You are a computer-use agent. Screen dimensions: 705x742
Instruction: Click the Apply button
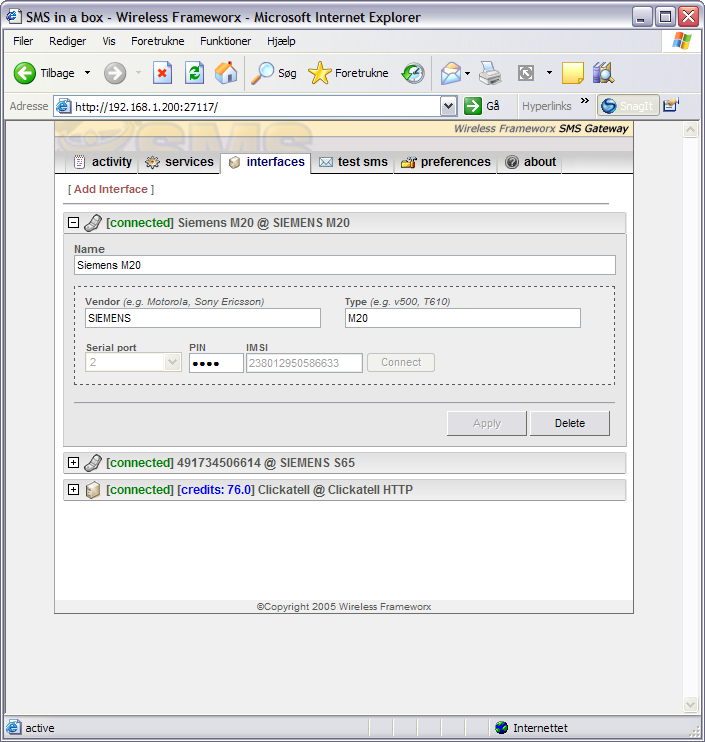point(486,423)
